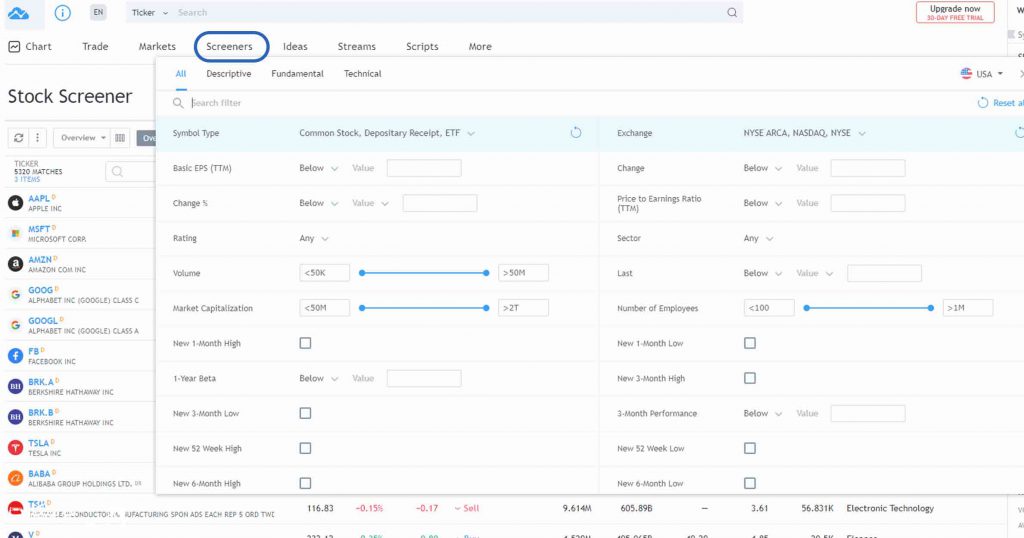Open the three-dot screener options menu
Viewport: 1024px width, 538px height.
(37, 138)
